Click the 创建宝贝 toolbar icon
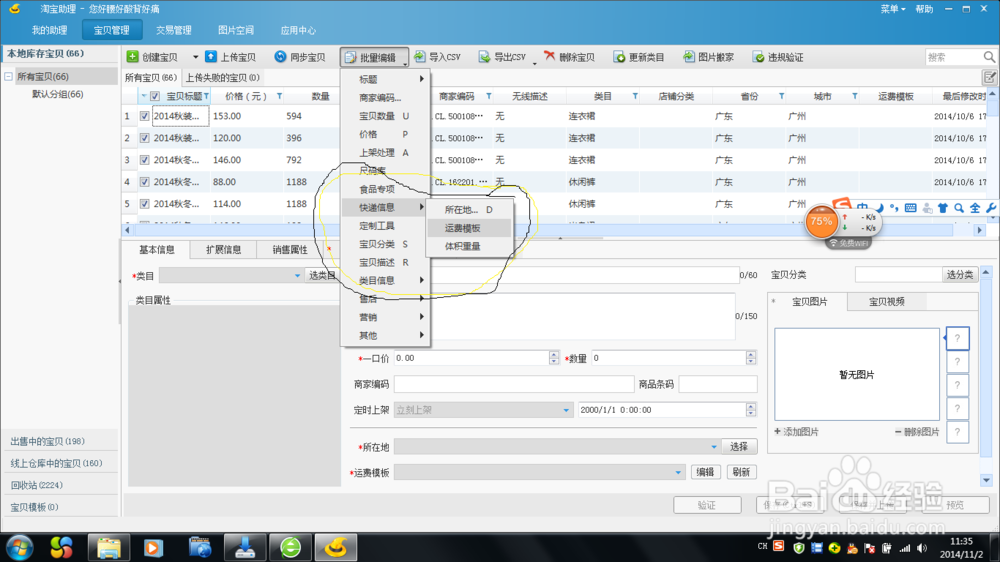Viewport: 1000px width, 562px height. 133,57
